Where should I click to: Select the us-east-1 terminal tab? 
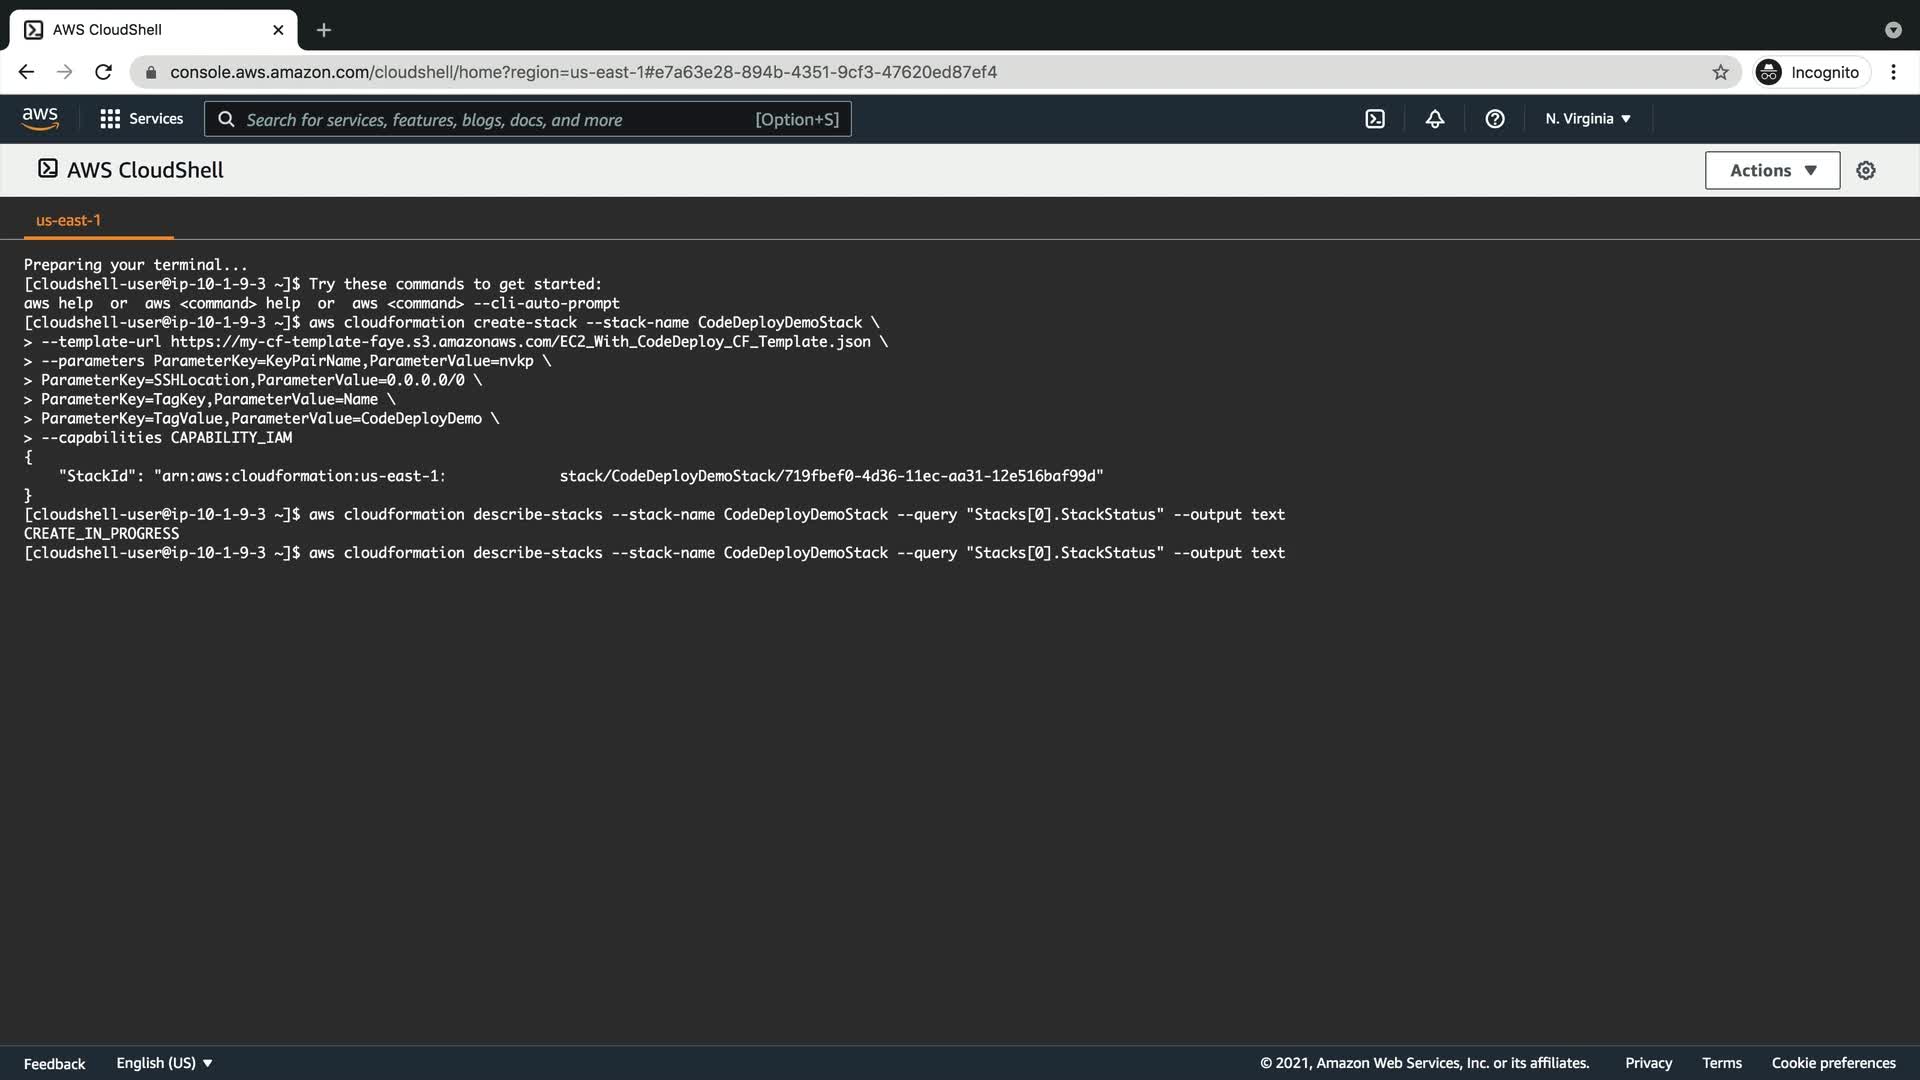pyautogui.click(x=68, y=220)
